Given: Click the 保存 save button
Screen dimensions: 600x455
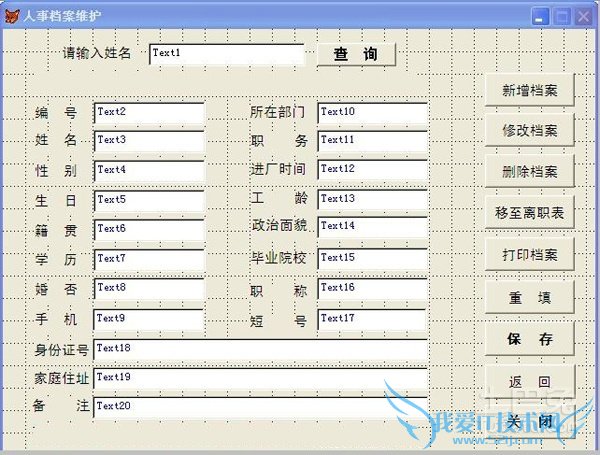Looking at the screenshot, I should click(530, 339).
